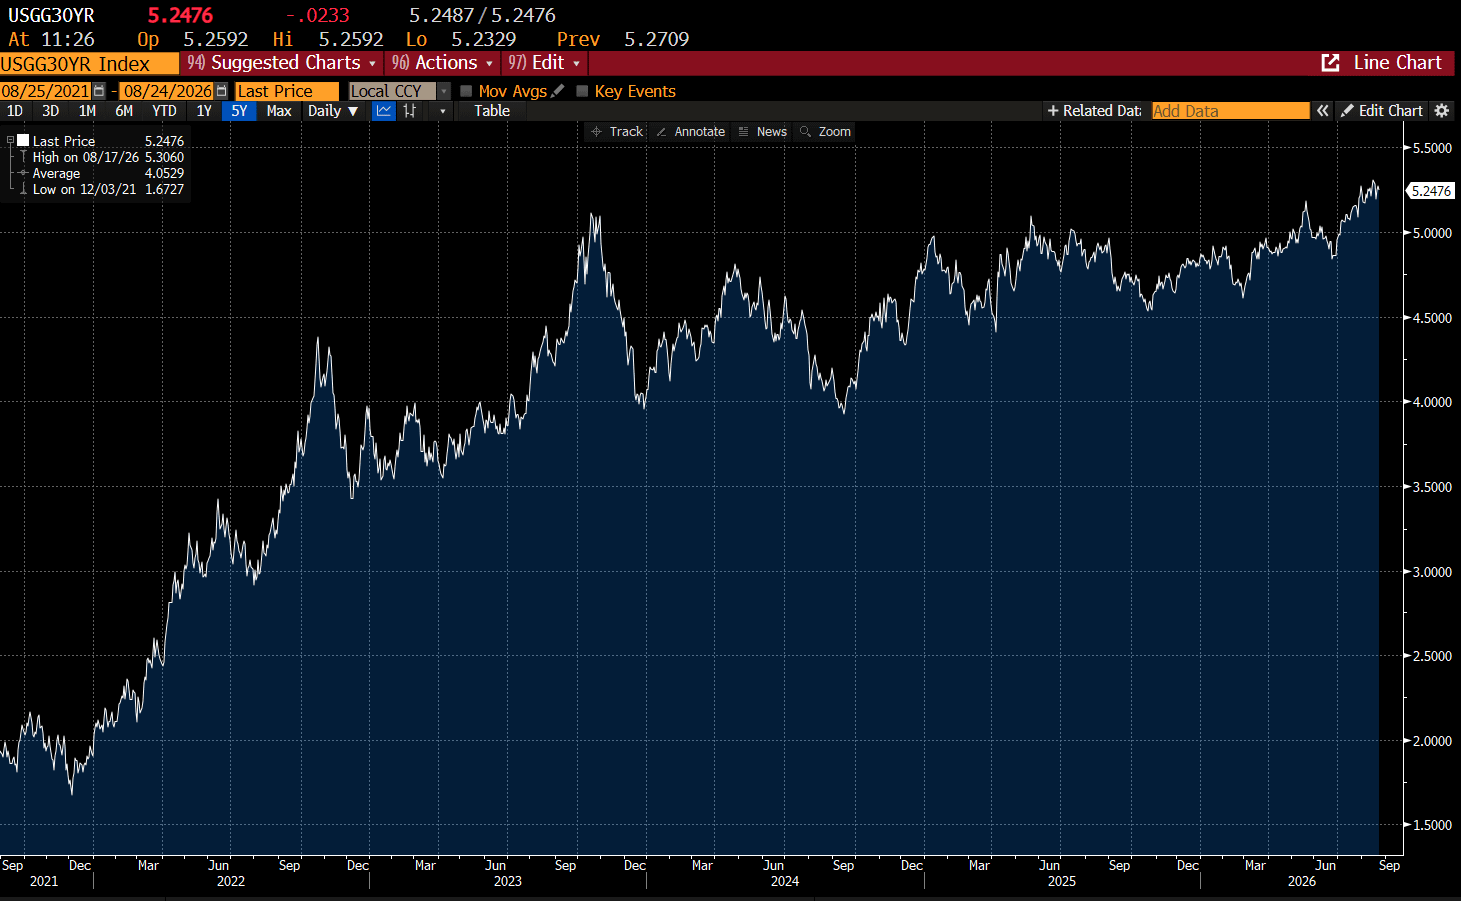Image resolution: width=1461 pixels, height=901 pixels.
Task: Click the Add Data input field
Action: pos(1230,111)
